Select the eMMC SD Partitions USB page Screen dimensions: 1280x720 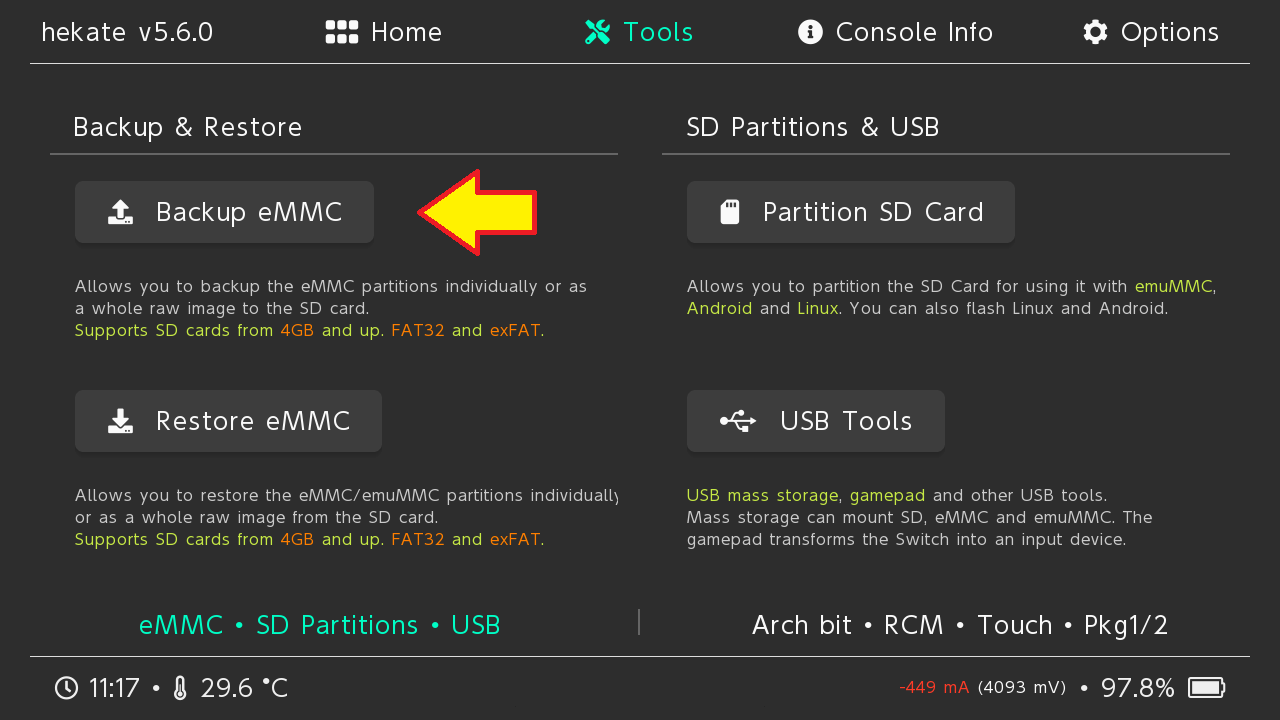pos(319,625)
